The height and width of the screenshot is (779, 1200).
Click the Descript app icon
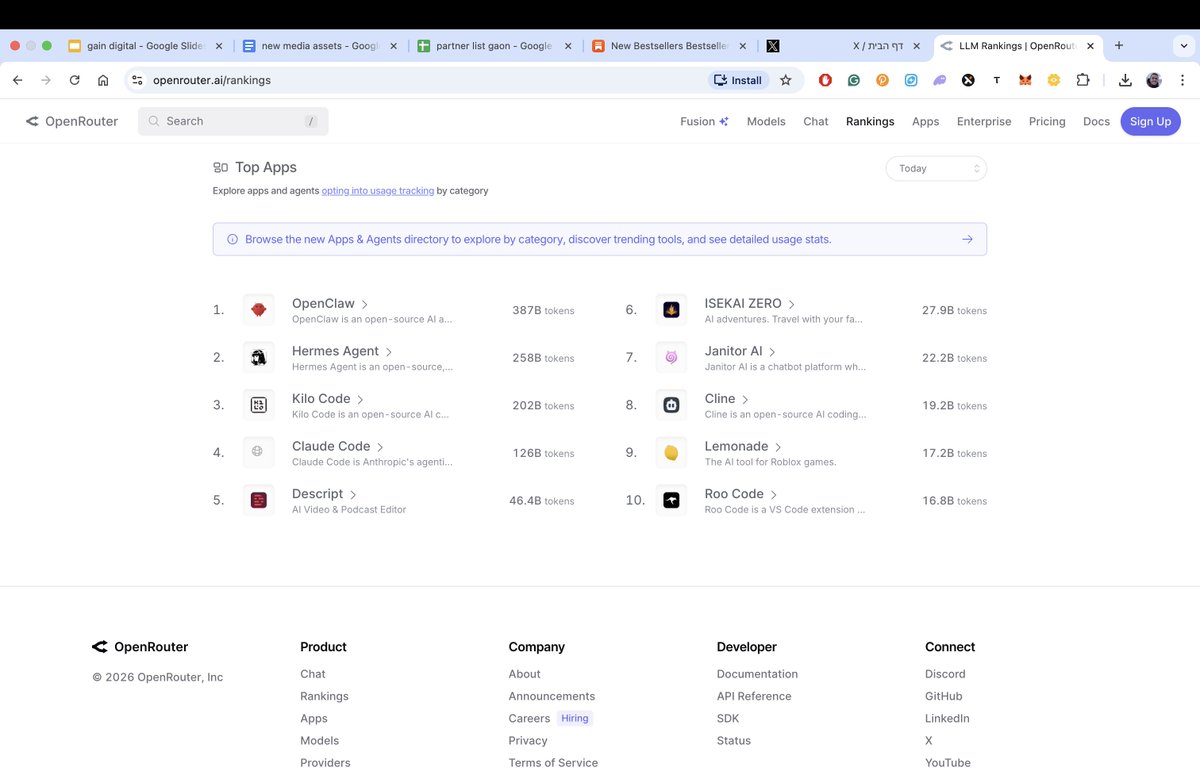click(258, 500)
